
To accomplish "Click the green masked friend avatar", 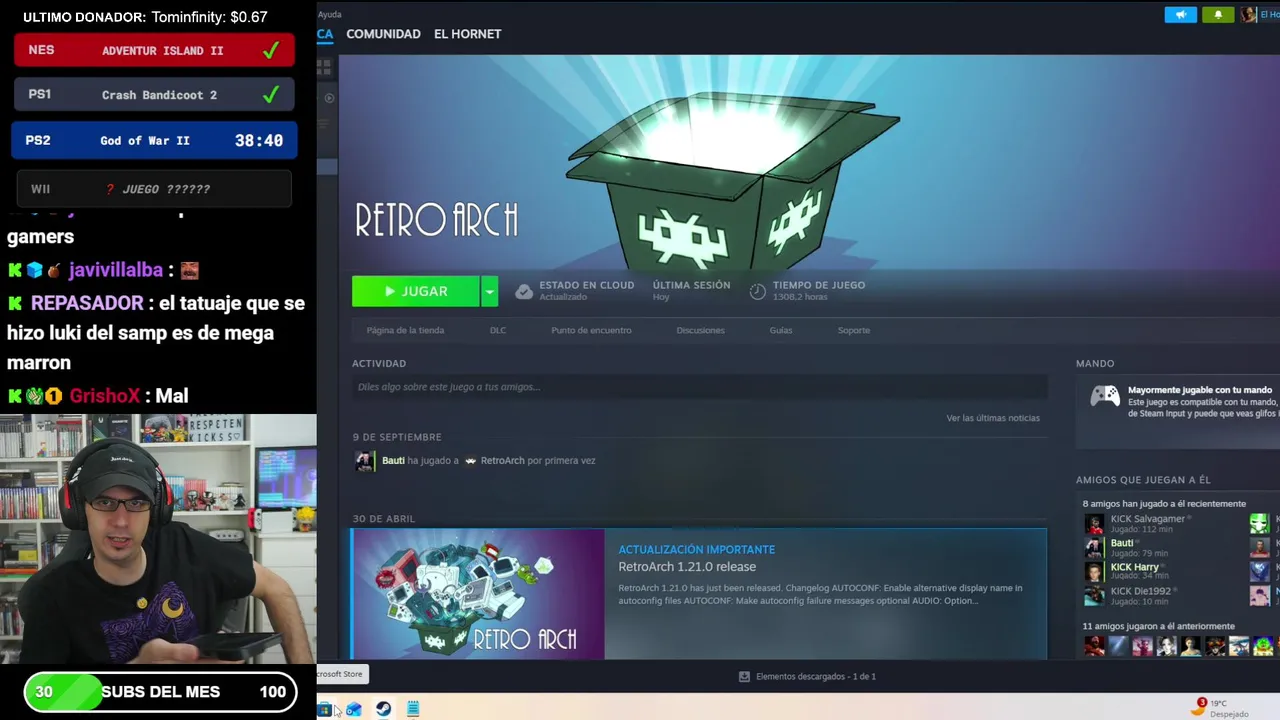I will [1259, 523].
